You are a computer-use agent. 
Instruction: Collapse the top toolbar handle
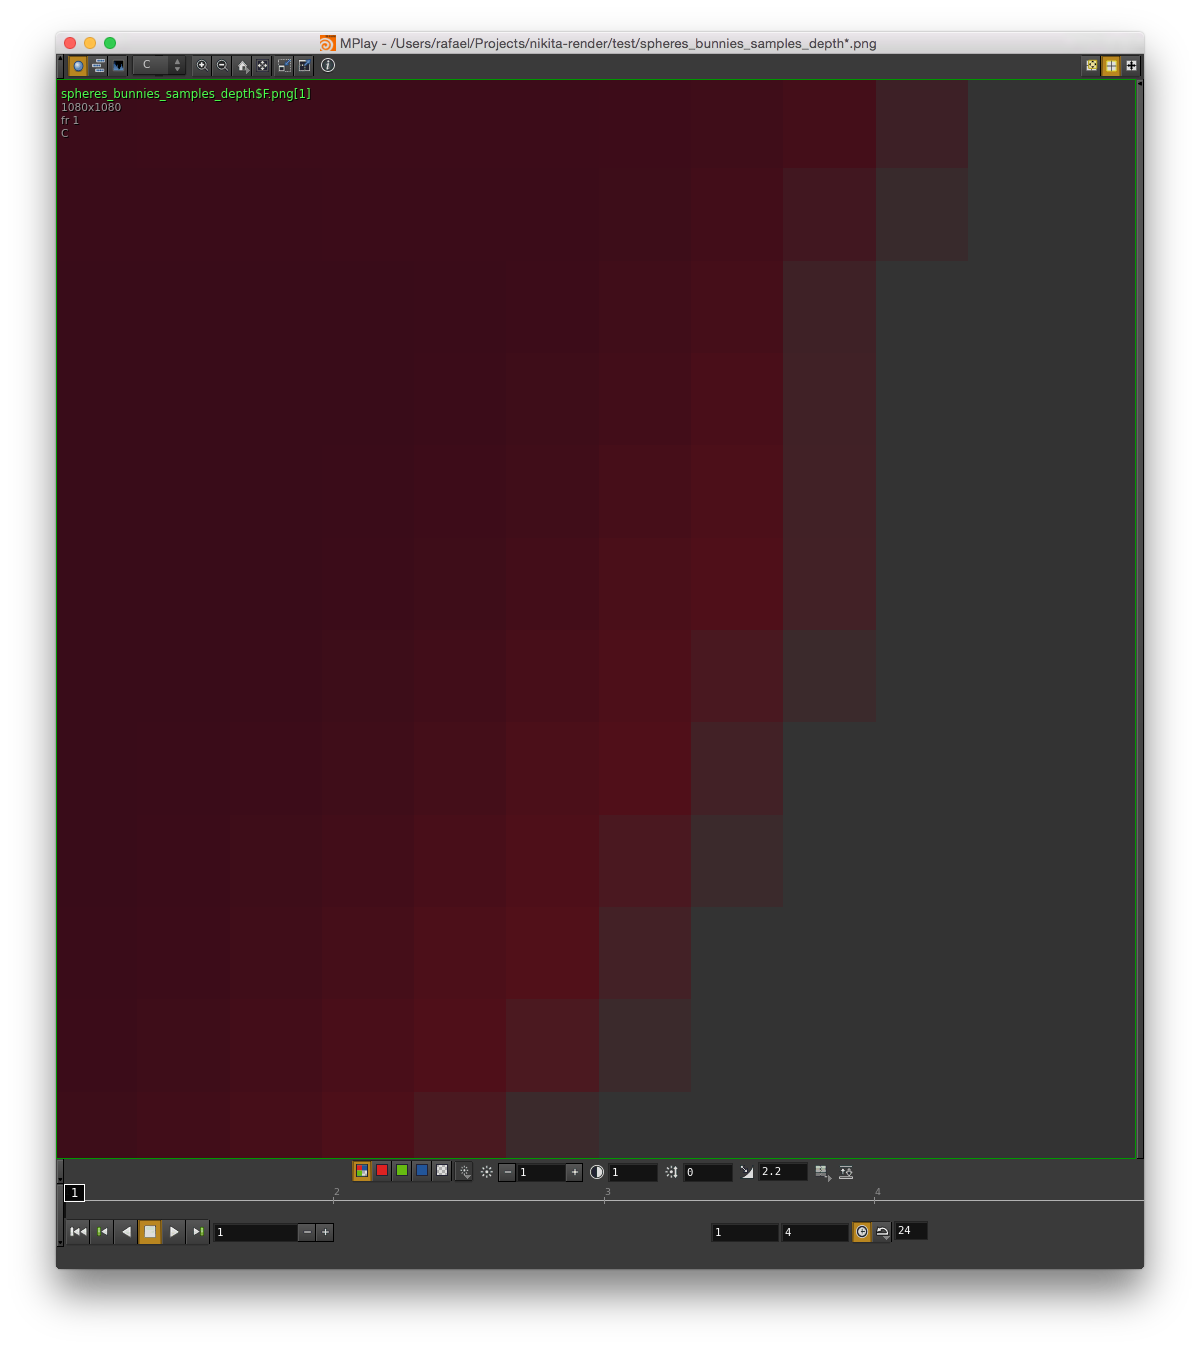click(x=60, y=66)
